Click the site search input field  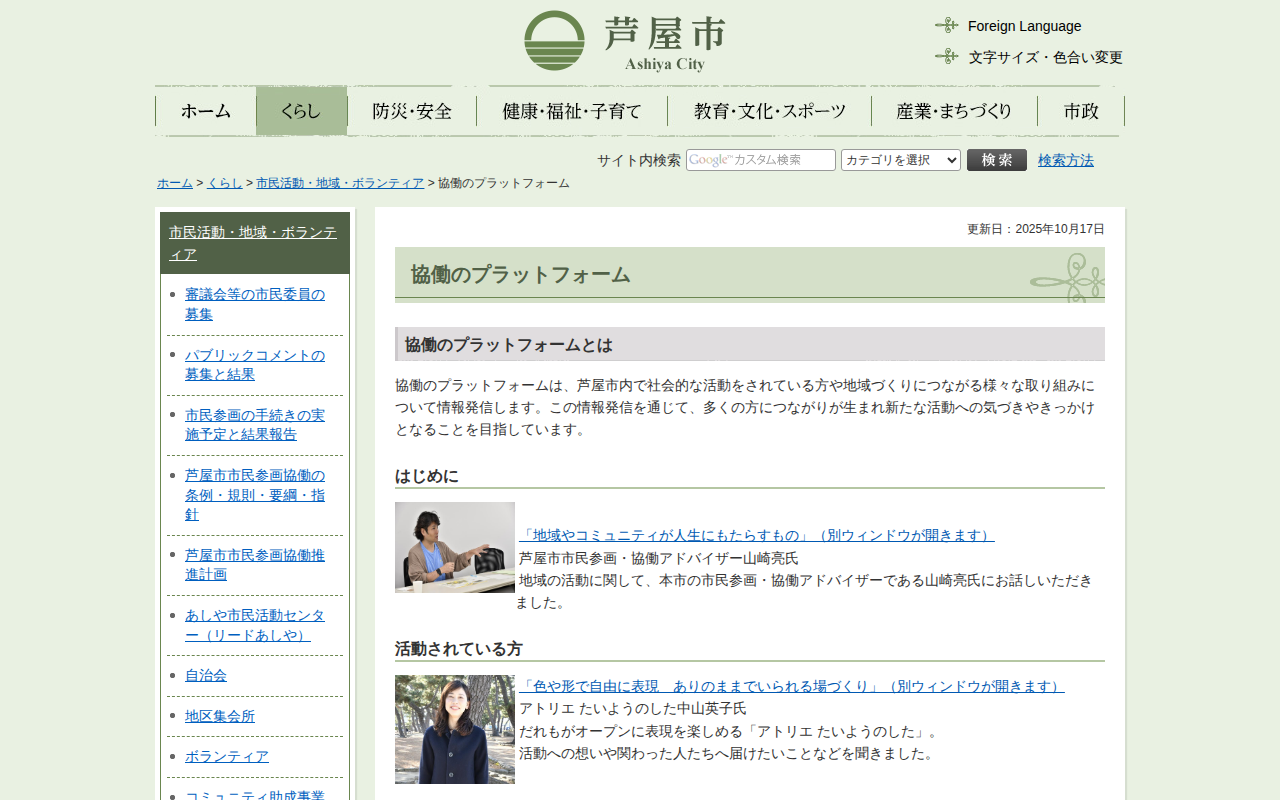[760, 160]
